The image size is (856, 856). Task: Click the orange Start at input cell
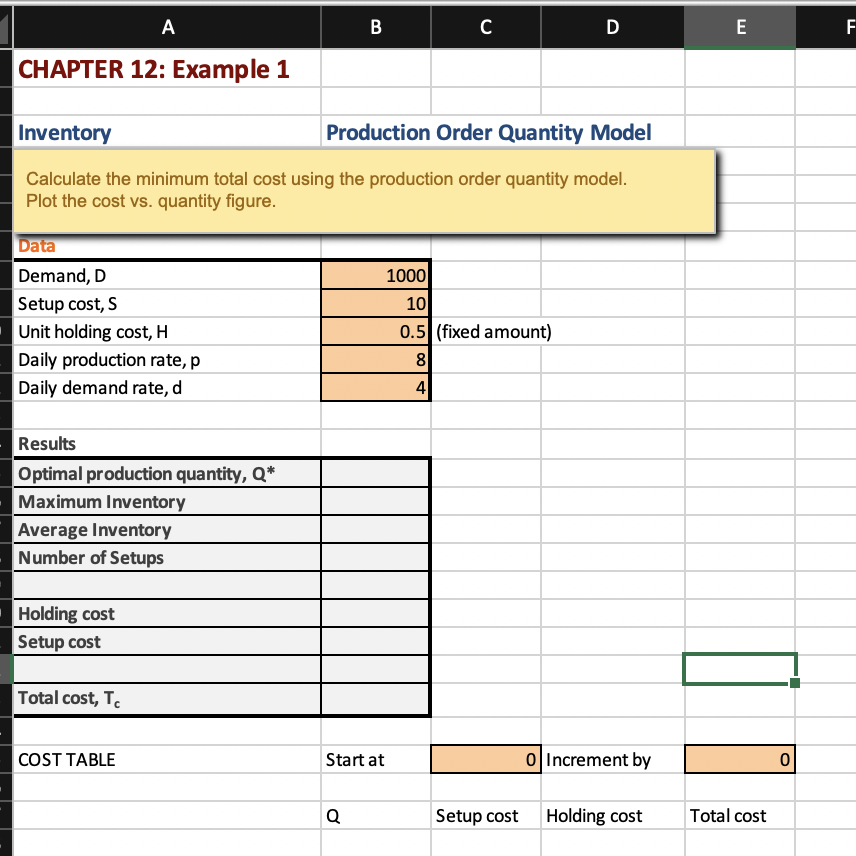pos(485,759)
